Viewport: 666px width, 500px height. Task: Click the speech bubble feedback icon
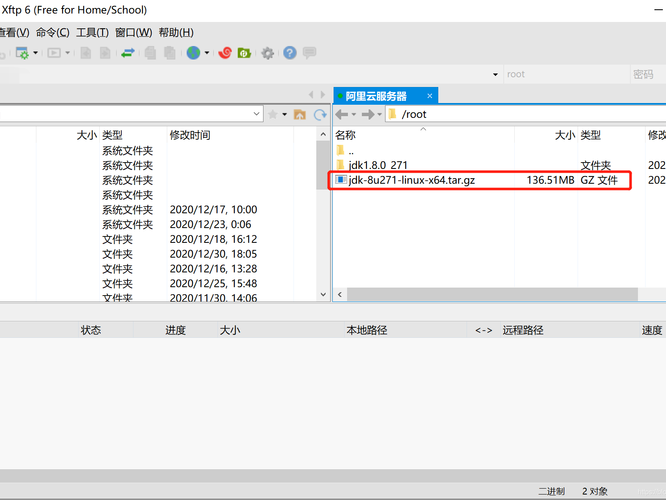pos(310,53)
